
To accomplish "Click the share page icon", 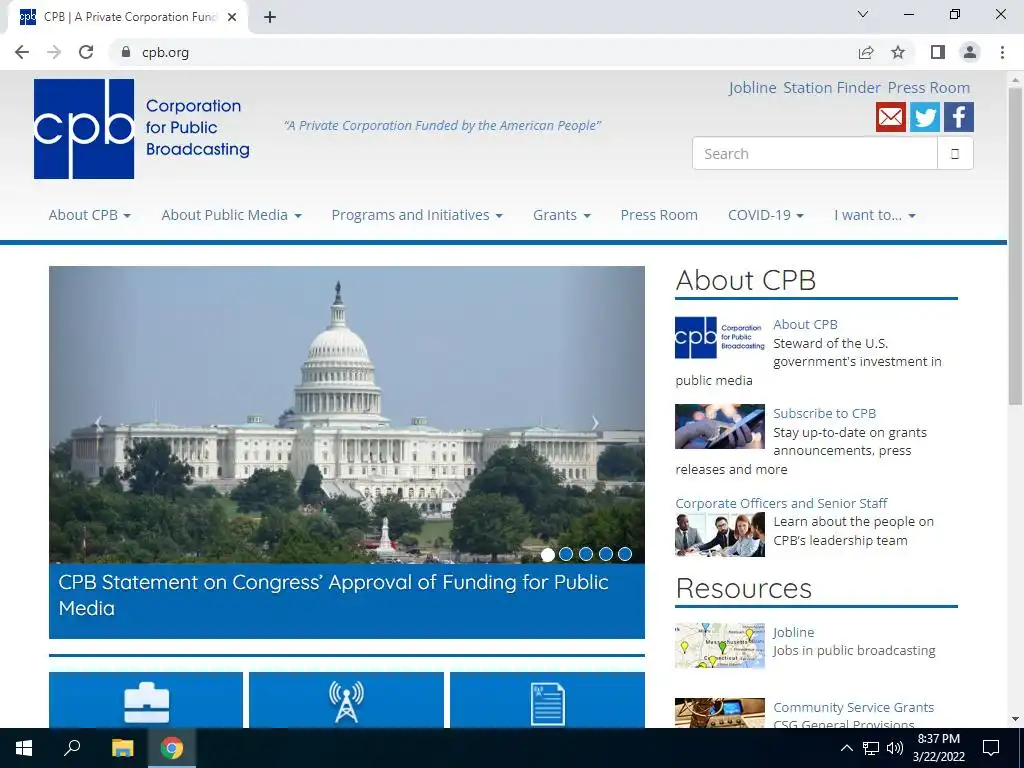I will pos(866,52).
